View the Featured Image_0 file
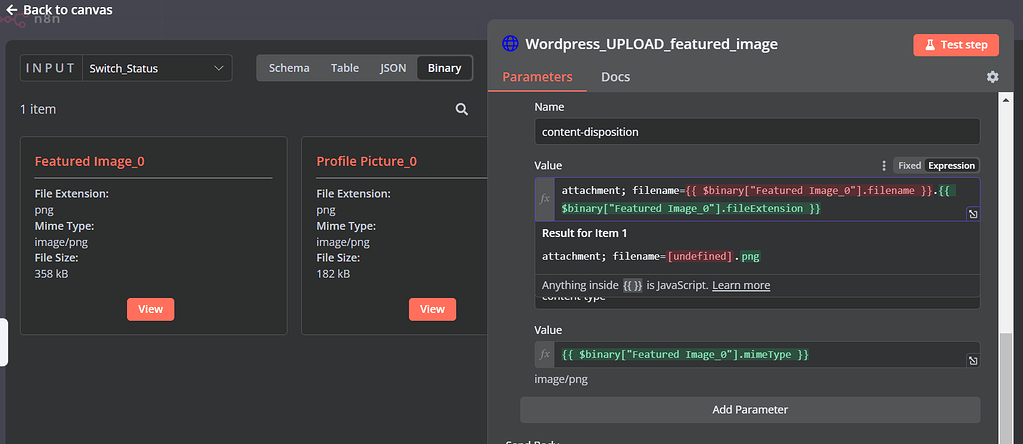Image resolution: width=1023 pixels, height=444 pixels. 151,309
